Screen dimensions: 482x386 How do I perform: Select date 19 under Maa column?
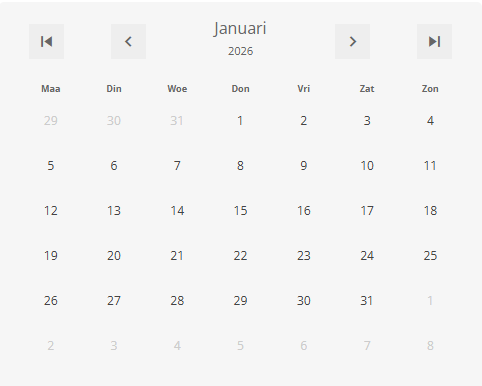click(51, 256)
